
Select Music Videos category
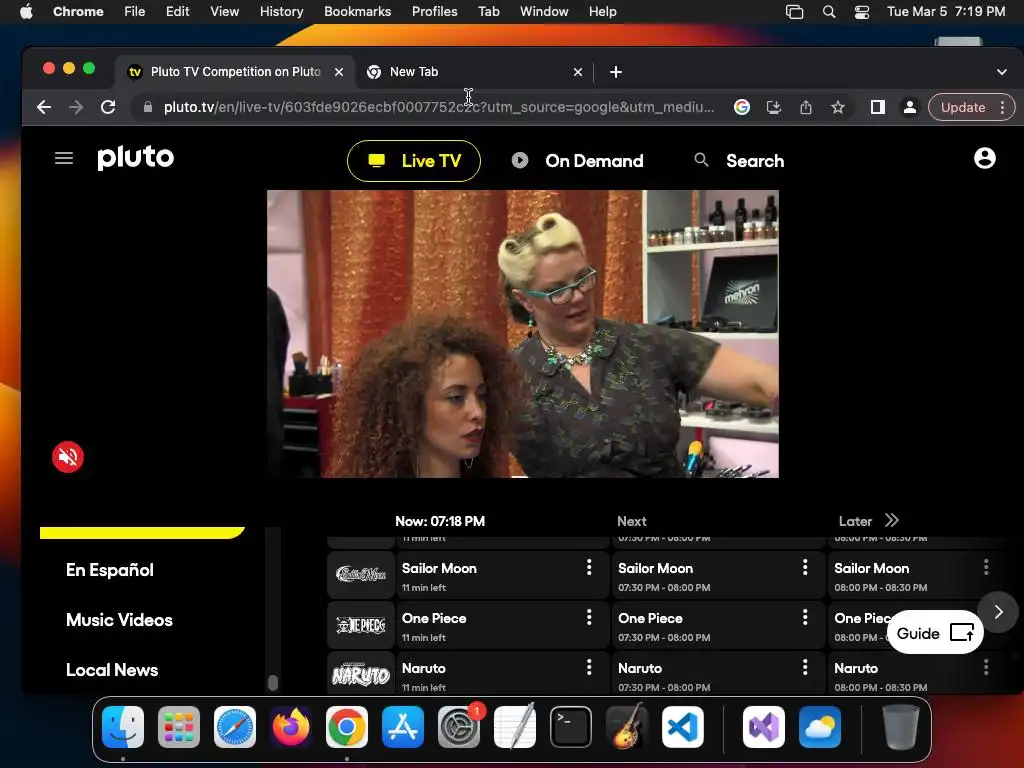point(120,620)
